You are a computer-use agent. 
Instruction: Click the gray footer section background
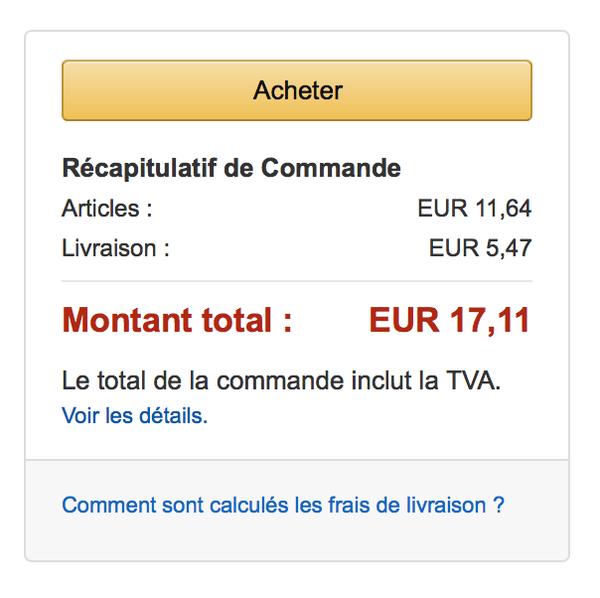tap(297, 540)
